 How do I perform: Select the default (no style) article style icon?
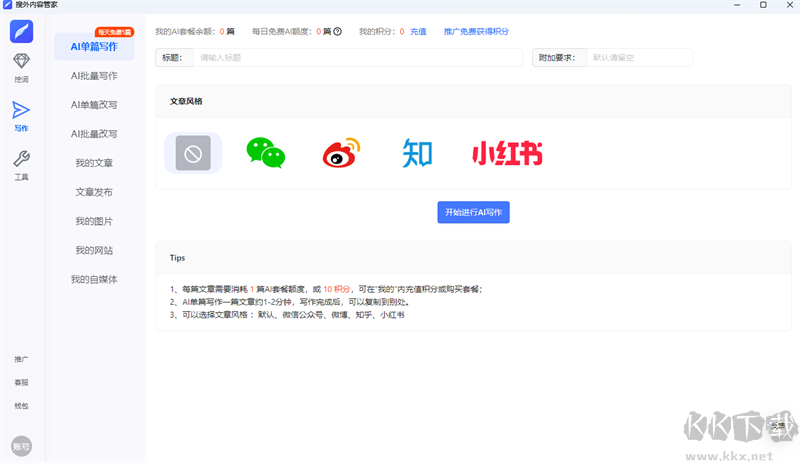coord(193,153)
